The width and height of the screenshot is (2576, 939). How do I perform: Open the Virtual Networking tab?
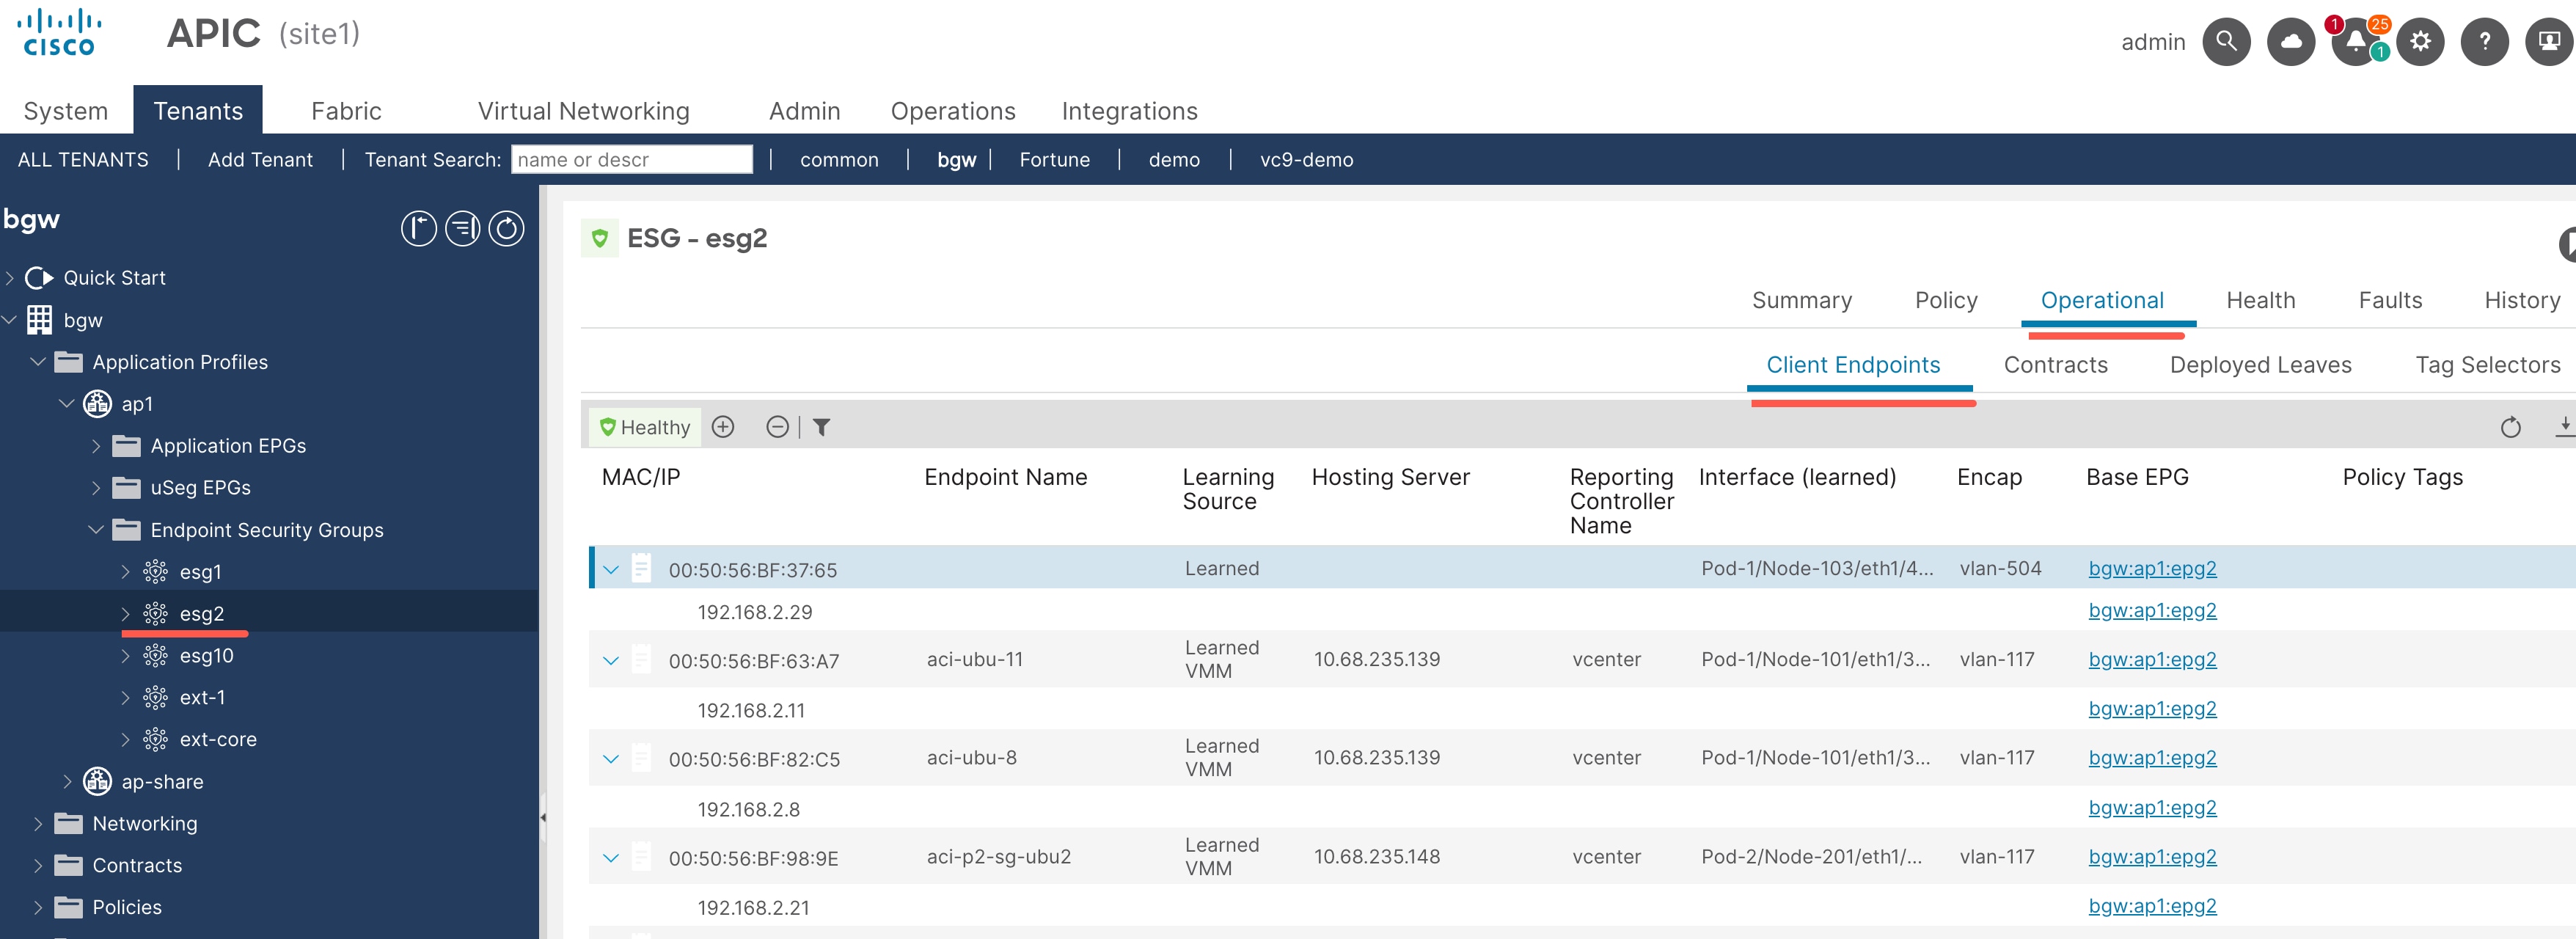[x=584, y=111]
